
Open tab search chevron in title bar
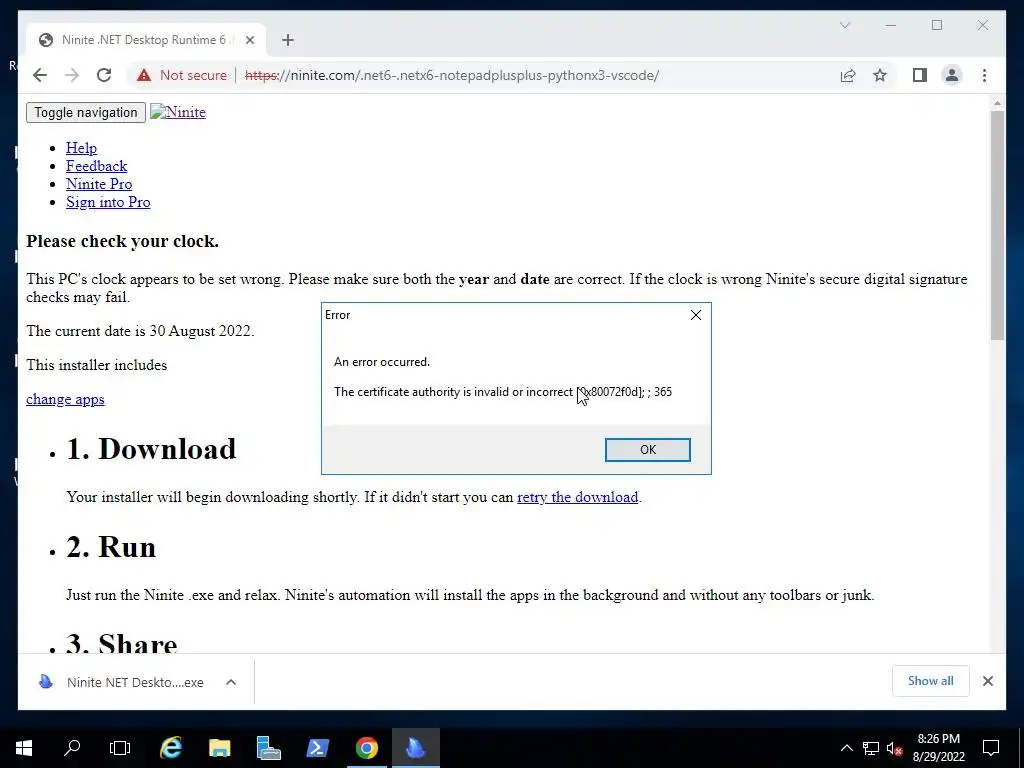(844, 25)
